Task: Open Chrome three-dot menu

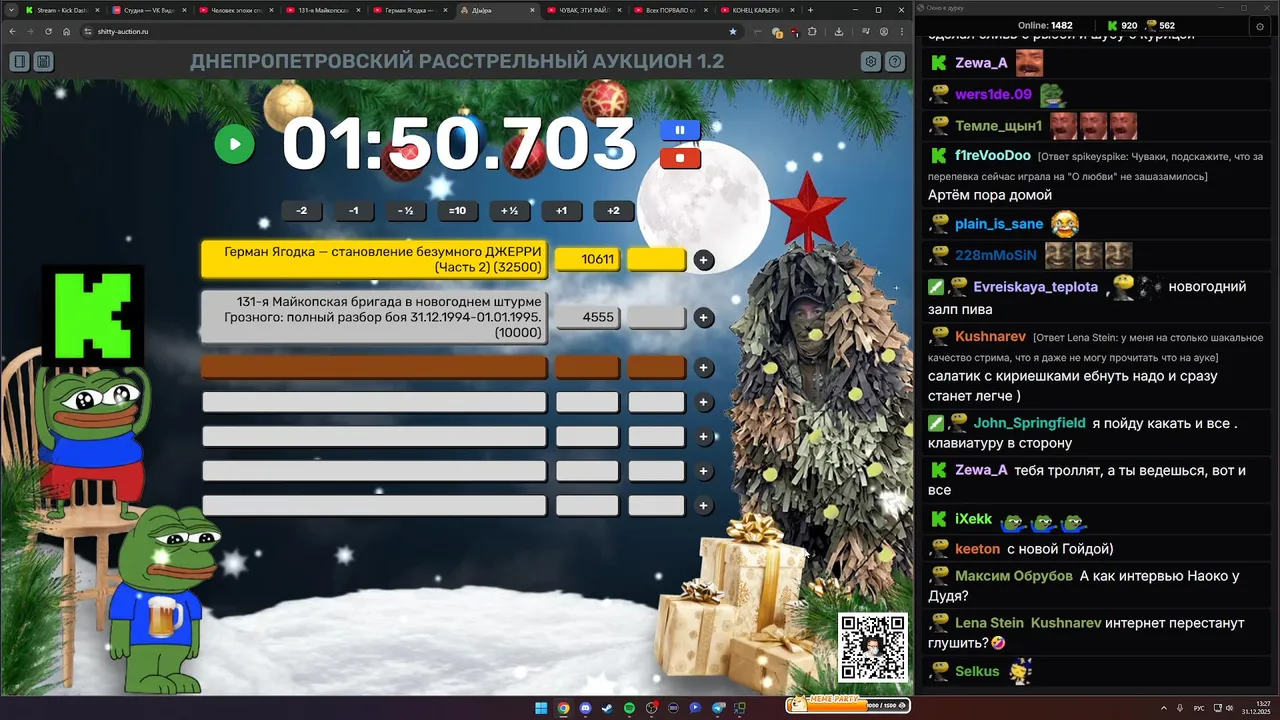Action: (903, 31)
